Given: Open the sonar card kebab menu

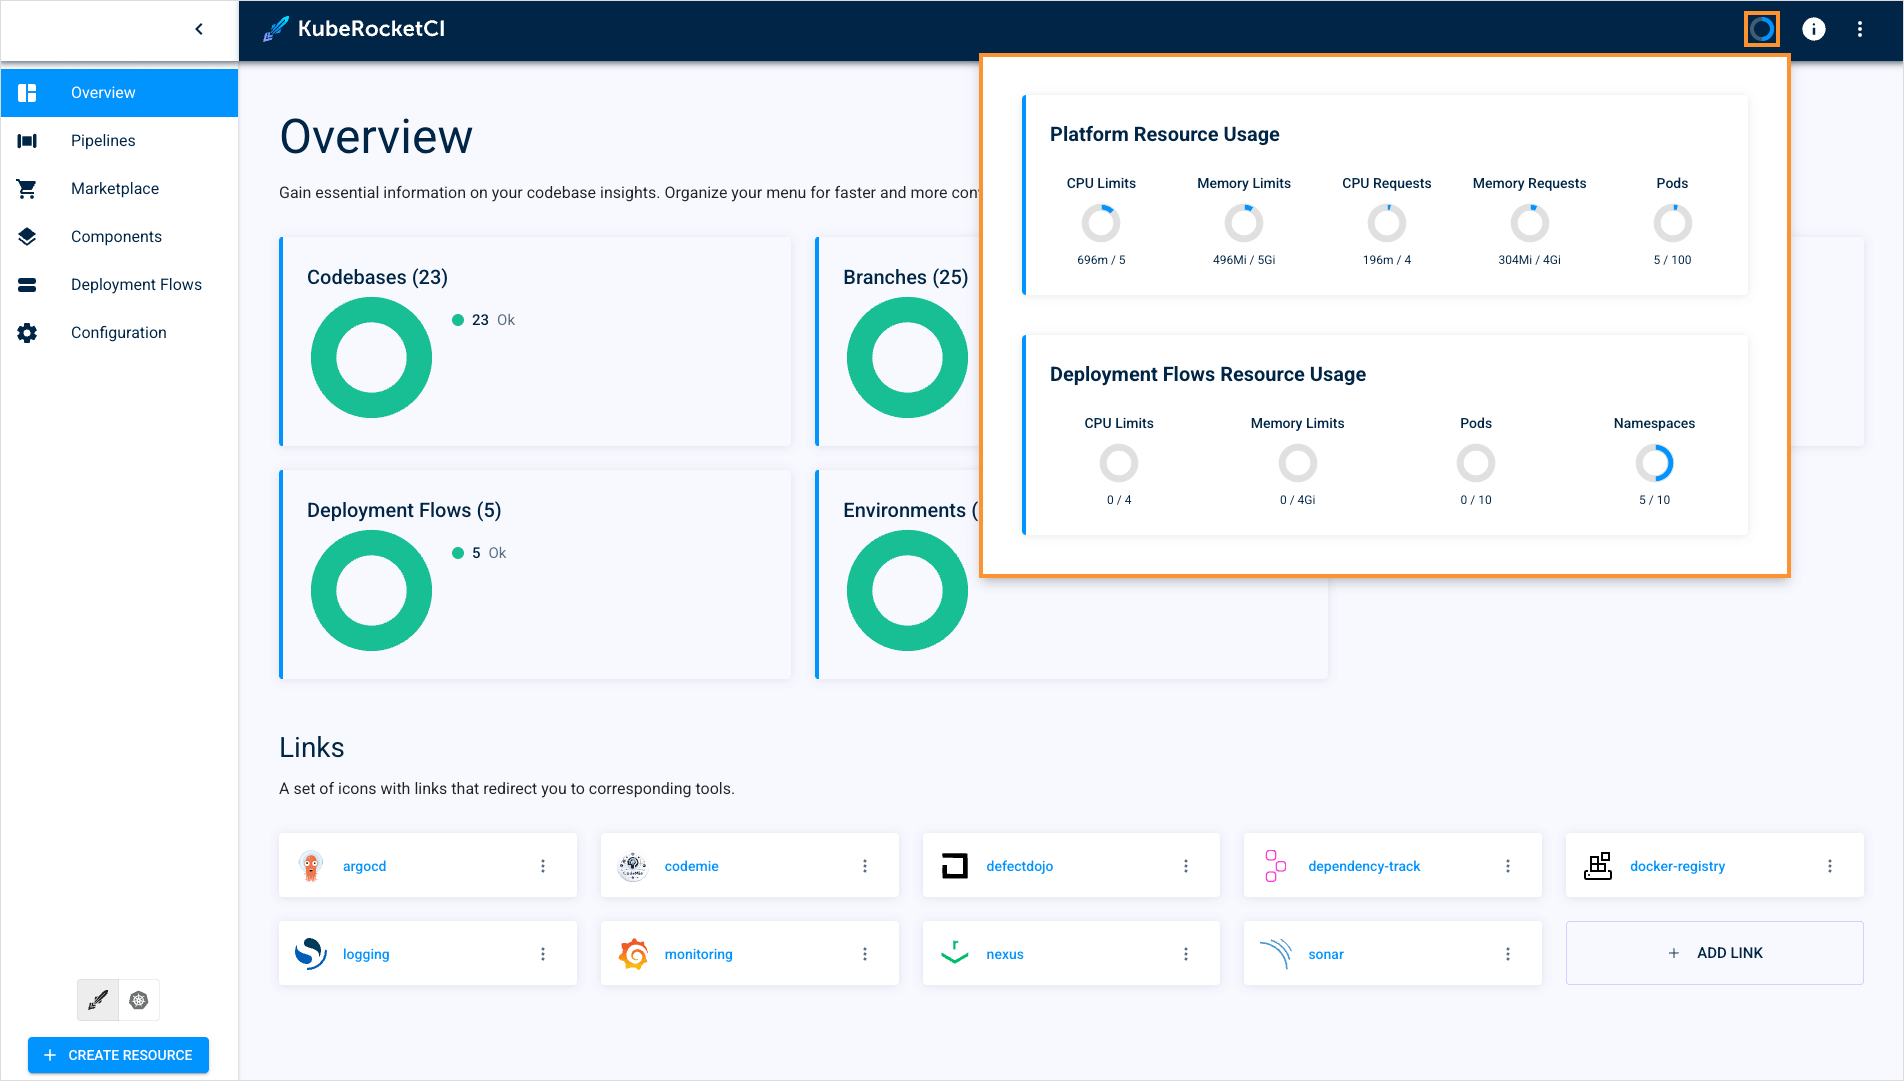Looking at the screenshot, I should tap(1508, 953).
